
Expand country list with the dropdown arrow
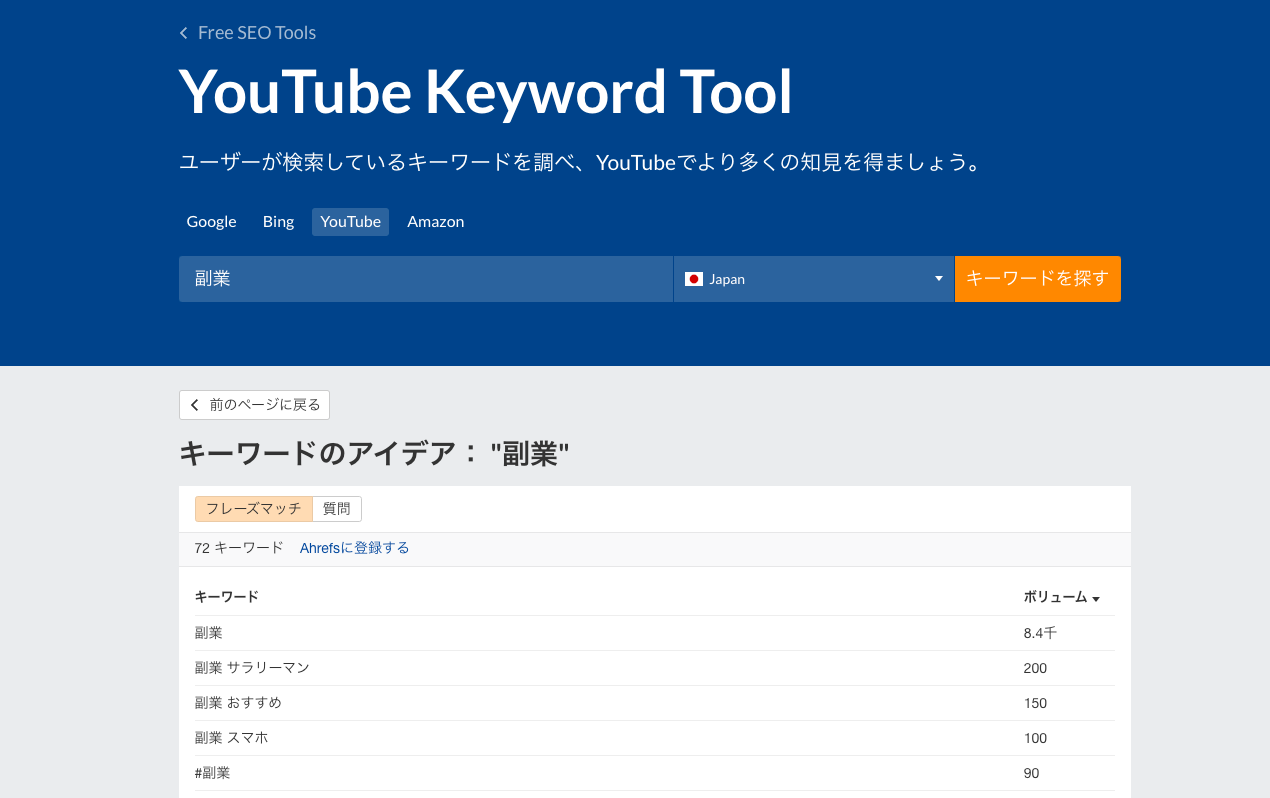point(939,279)
